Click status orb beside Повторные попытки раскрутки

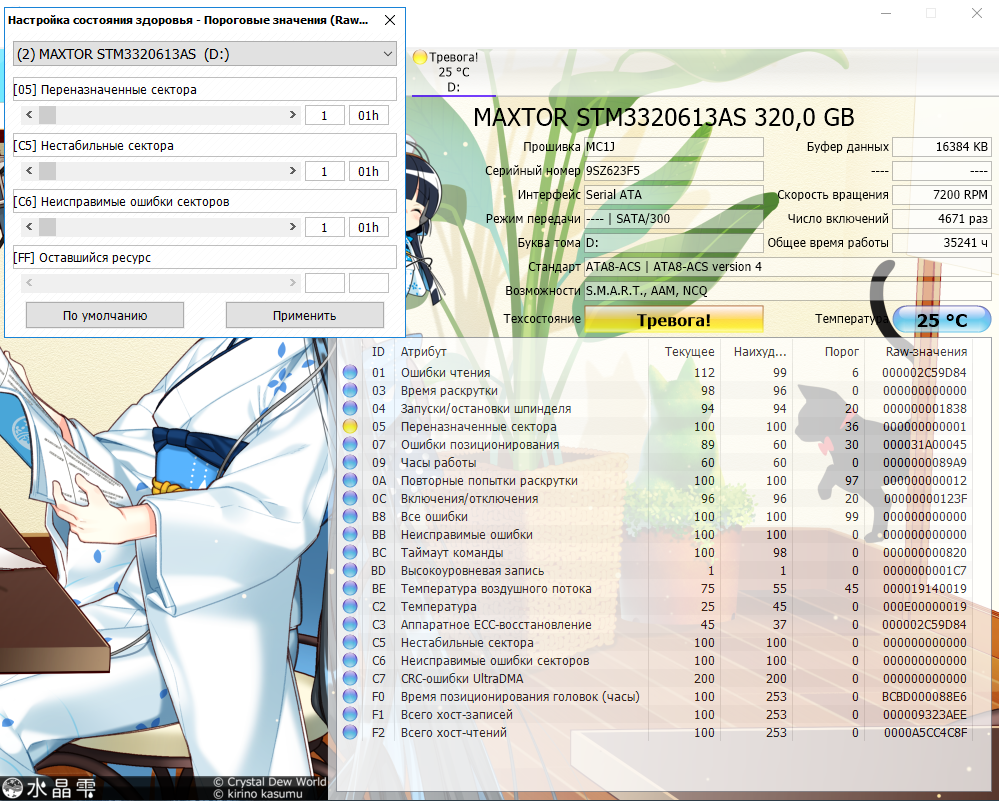coord(350,480)
